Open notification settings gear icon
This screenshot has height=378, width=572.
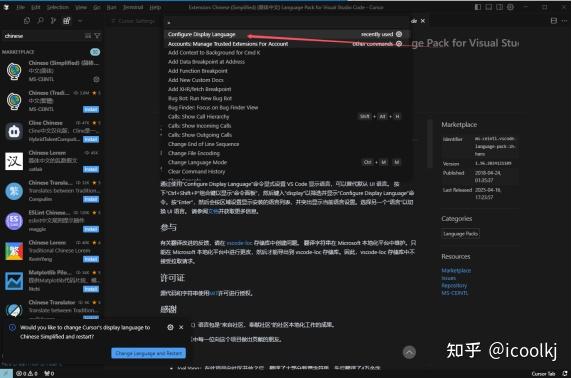coord(170,327)
